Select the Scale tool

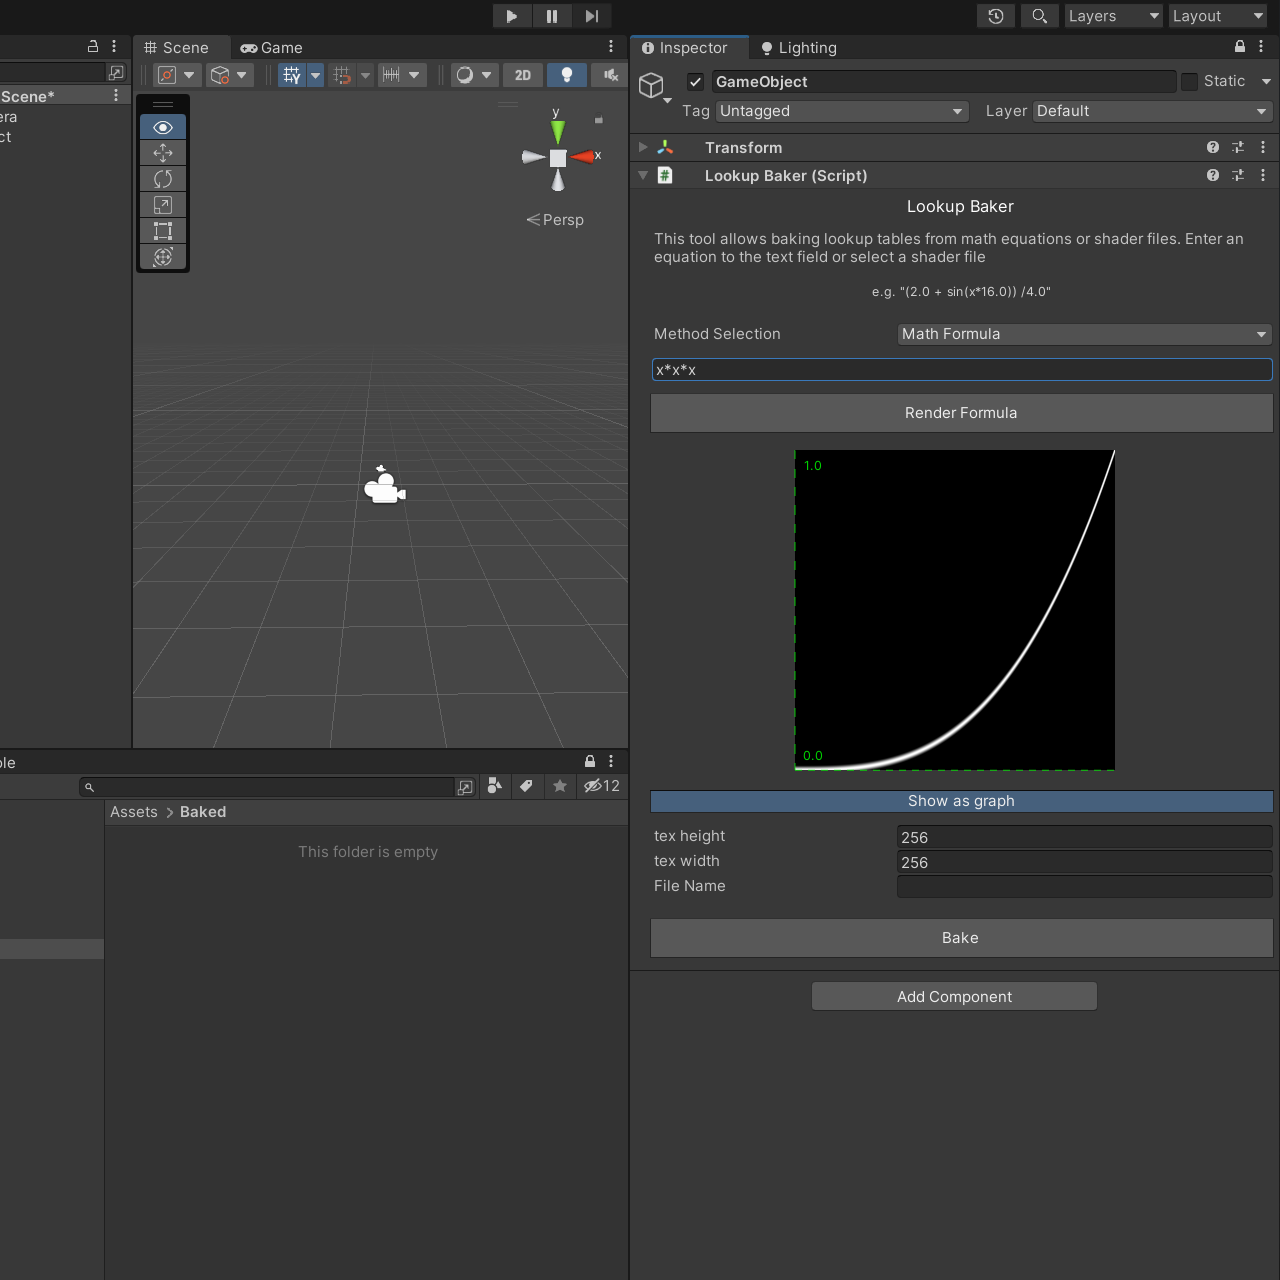coord(163,205)
